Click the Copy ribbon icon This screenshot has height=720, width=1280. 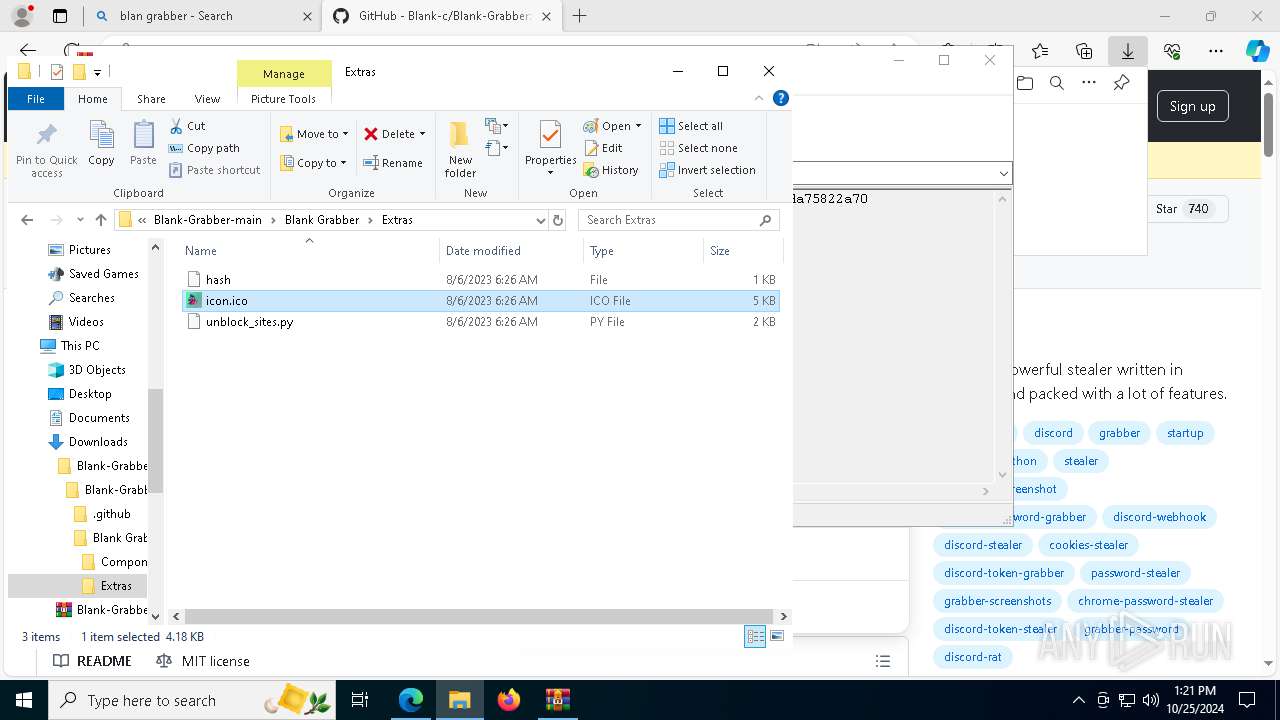point(101,144)
